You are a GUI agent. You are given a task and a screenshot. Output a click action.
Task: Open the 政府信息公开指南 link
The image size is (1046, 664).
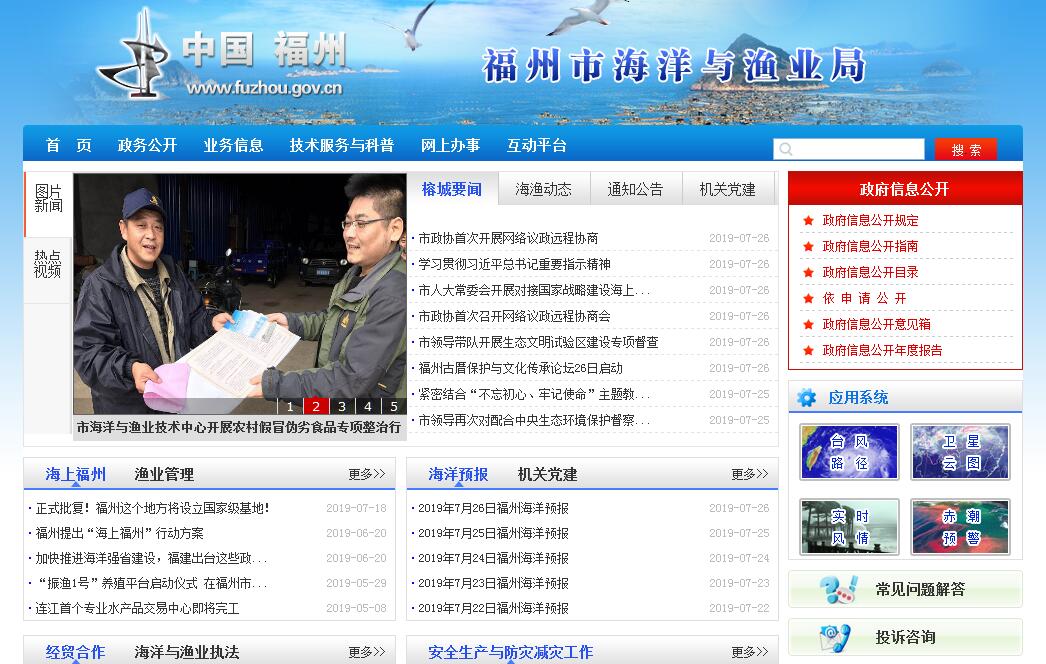pos(870,246)
